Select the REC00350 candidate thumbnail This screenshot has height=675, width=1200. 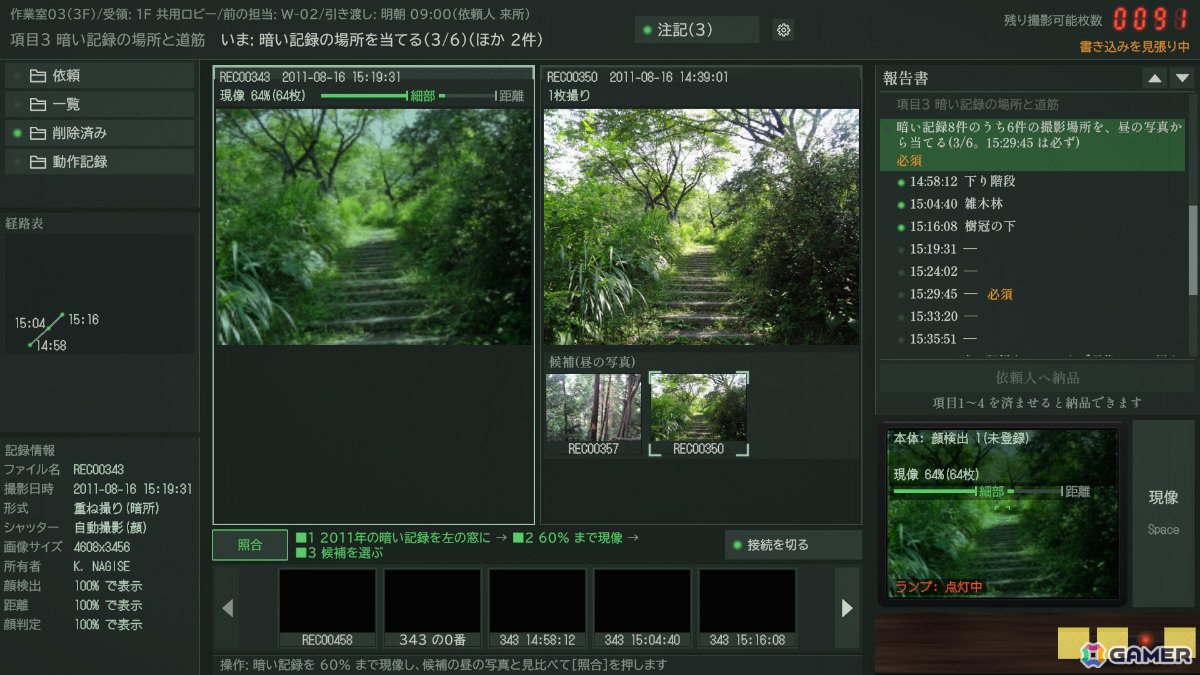[699, 414]
